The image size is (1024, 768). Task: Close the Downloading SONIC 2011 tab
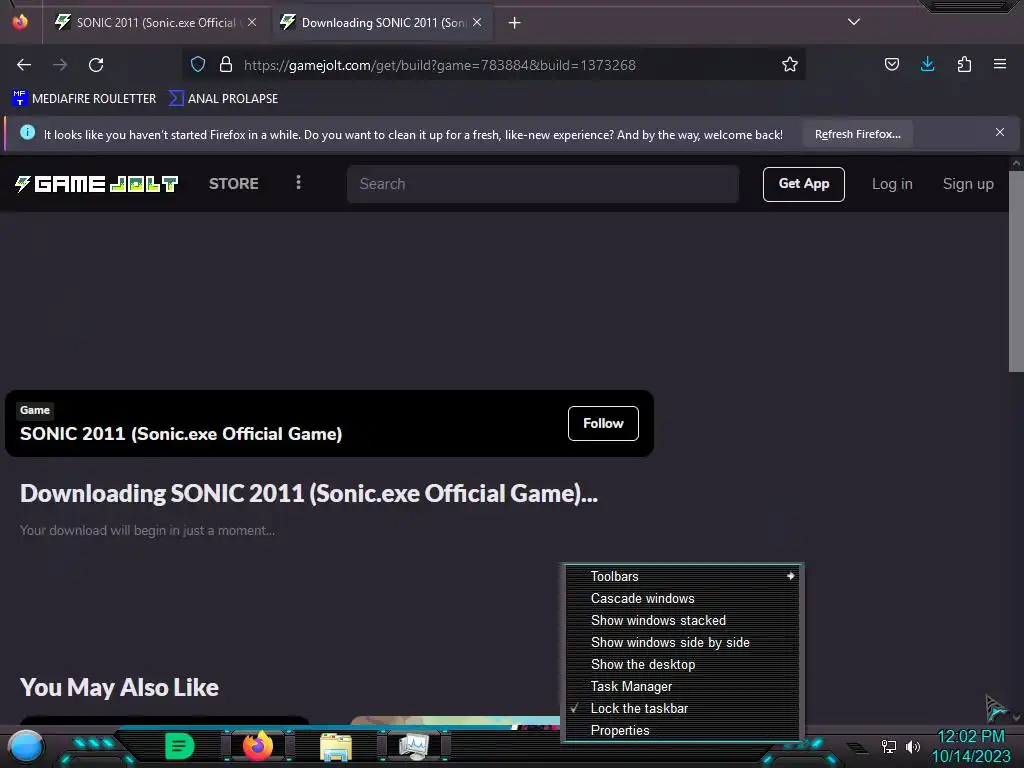tap(477, 22)
